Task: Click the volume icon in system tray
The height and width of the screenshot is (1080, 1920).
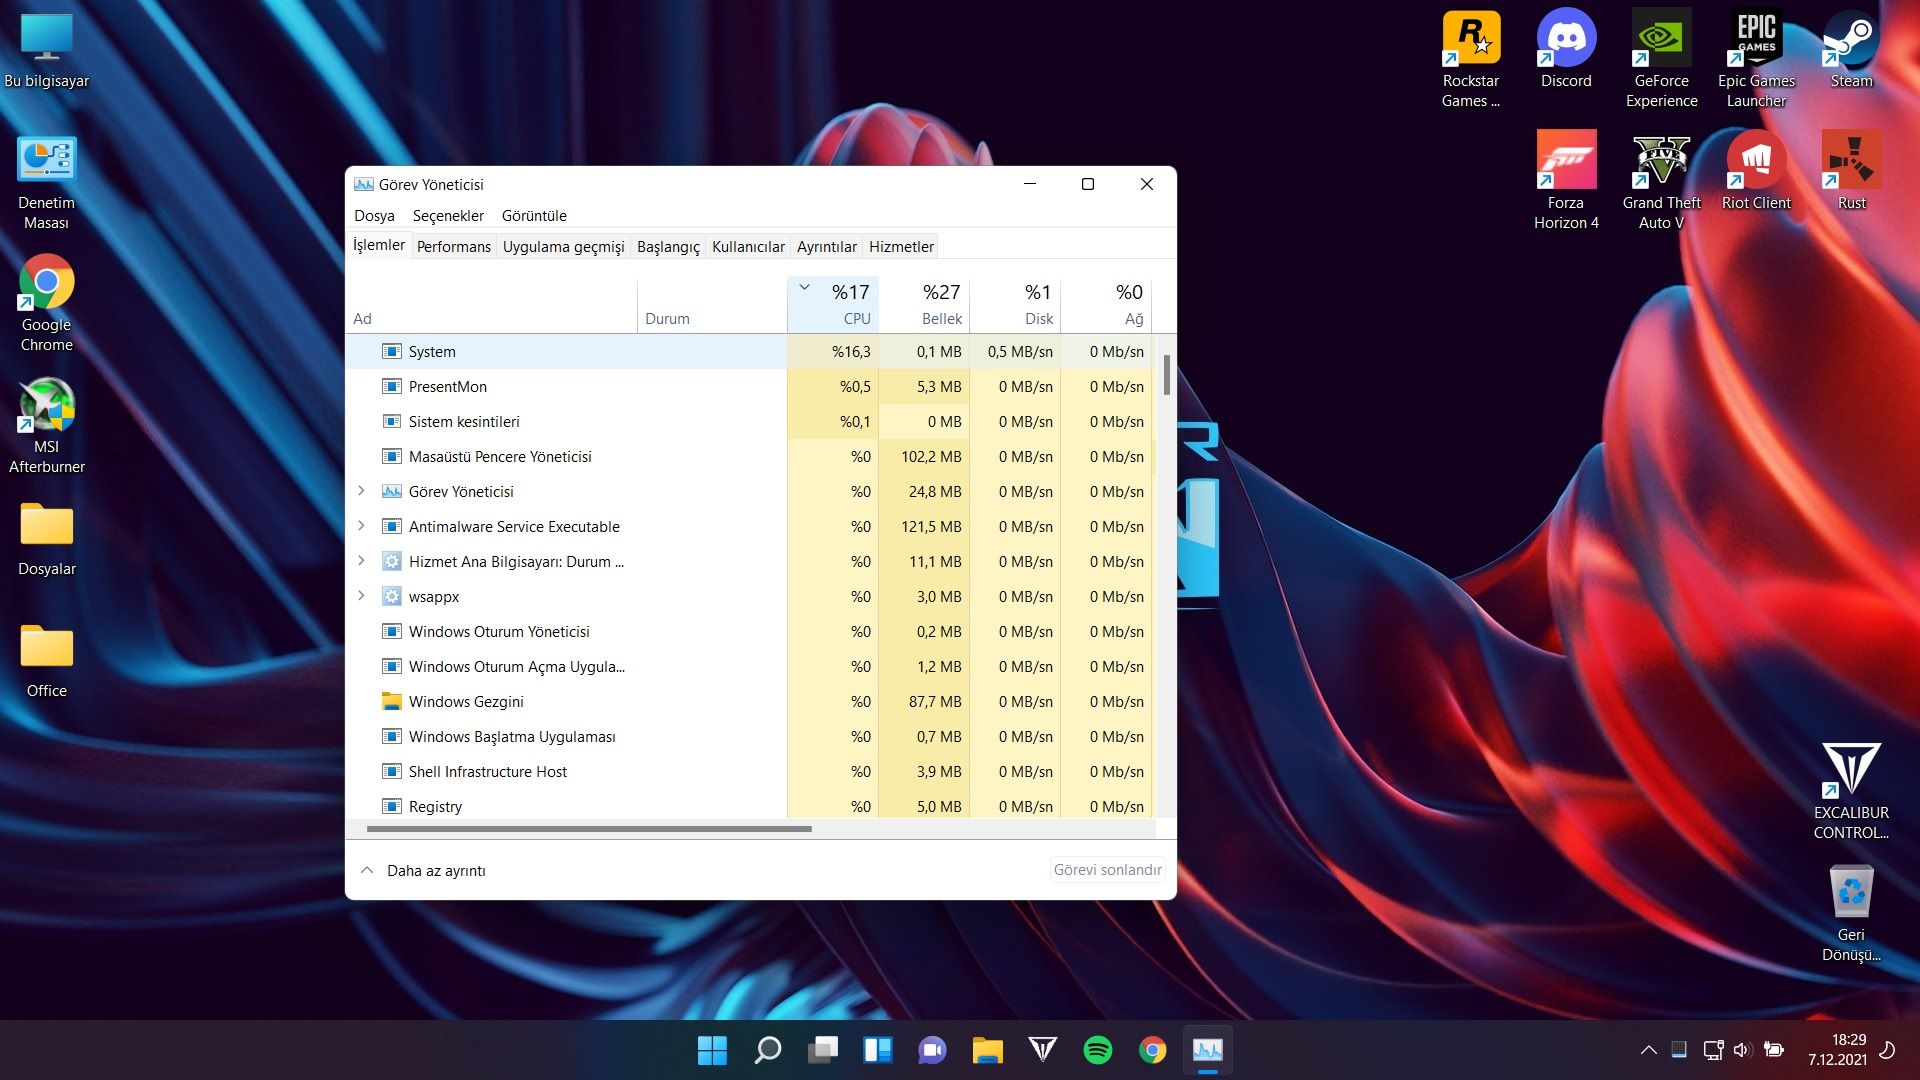Action: (x=1741, y=1050)
